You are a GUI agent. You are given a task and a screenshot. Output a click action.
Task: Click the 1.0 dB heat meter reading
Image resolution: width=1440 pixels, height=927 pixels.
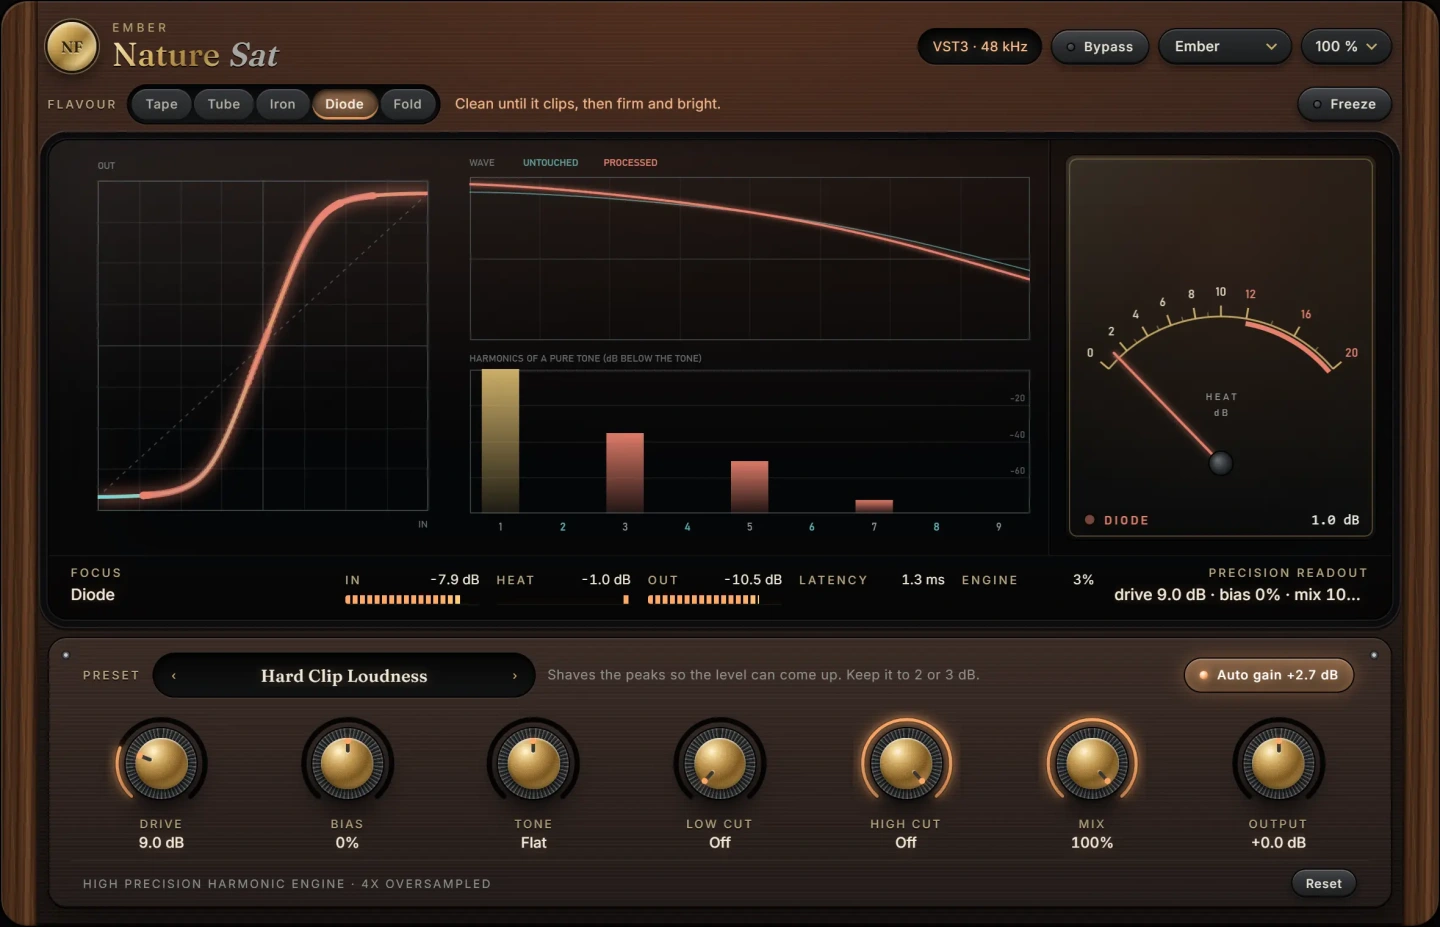click(x=1335, y=520)
